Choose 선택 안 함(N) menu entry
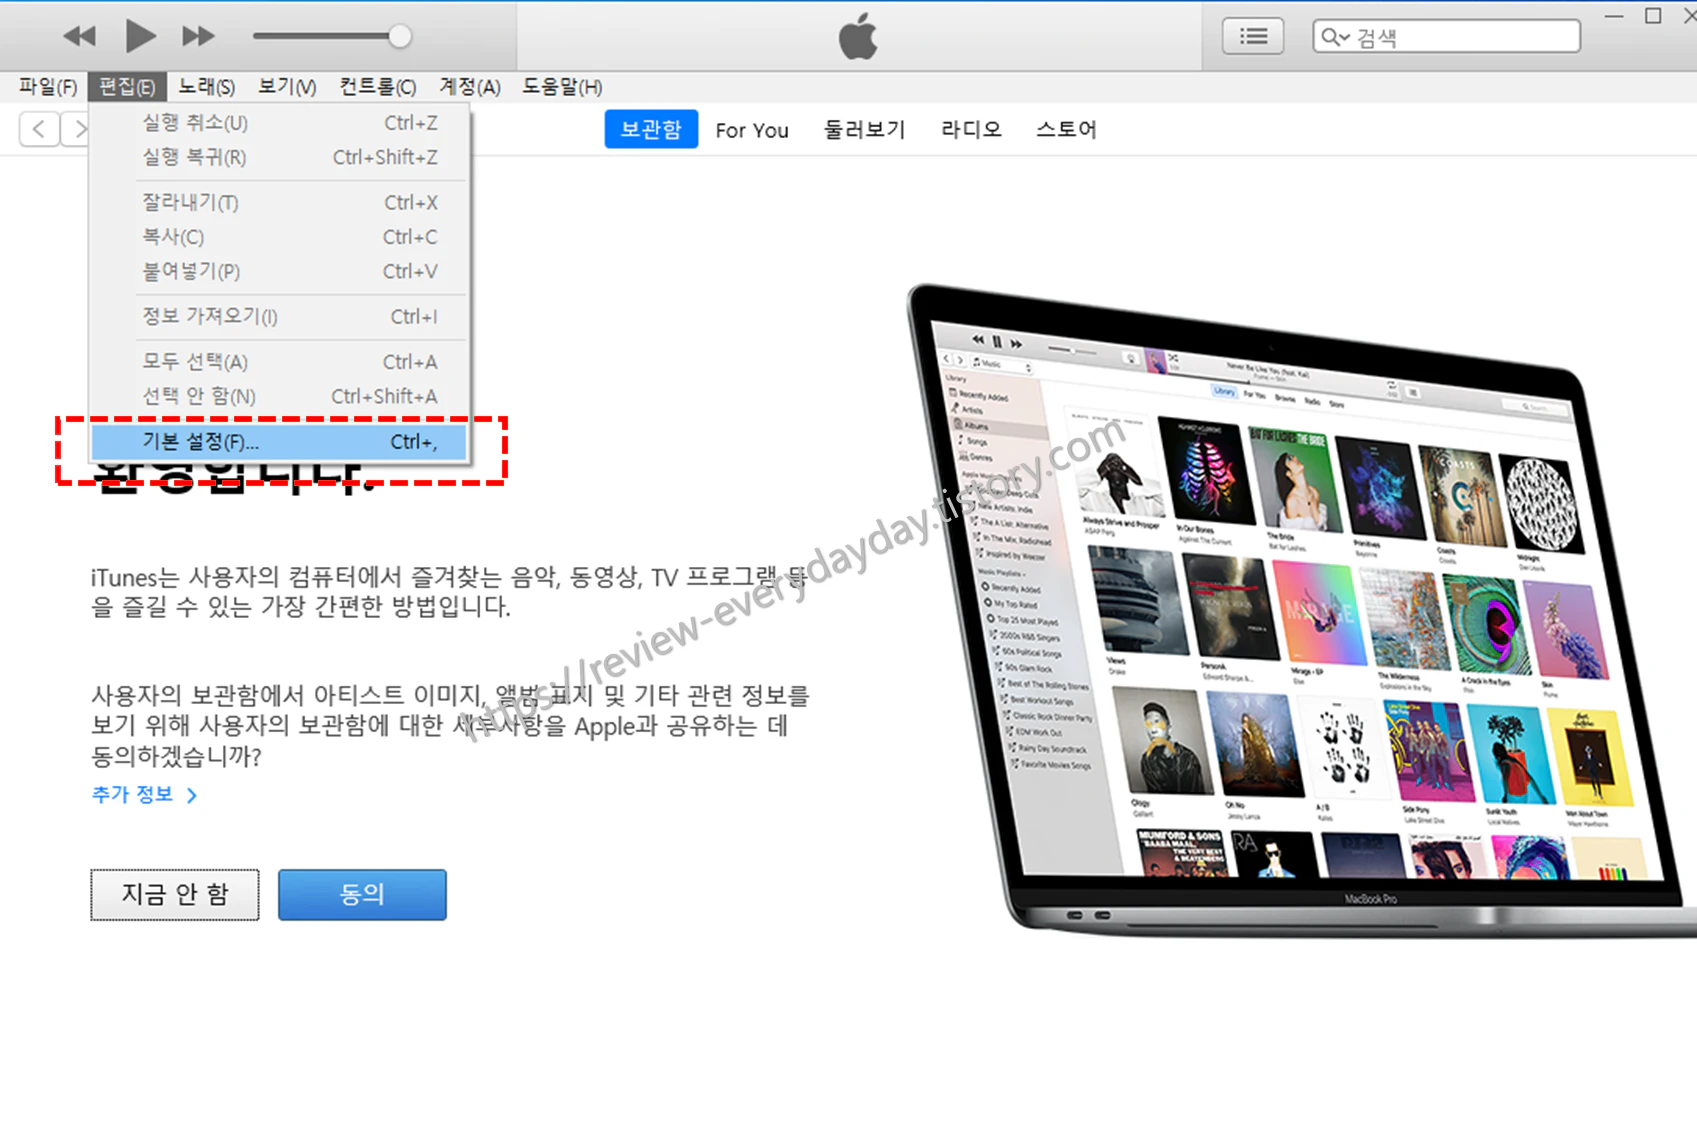This screenshot has height=1124, width=1697. [x=279, y=396]
